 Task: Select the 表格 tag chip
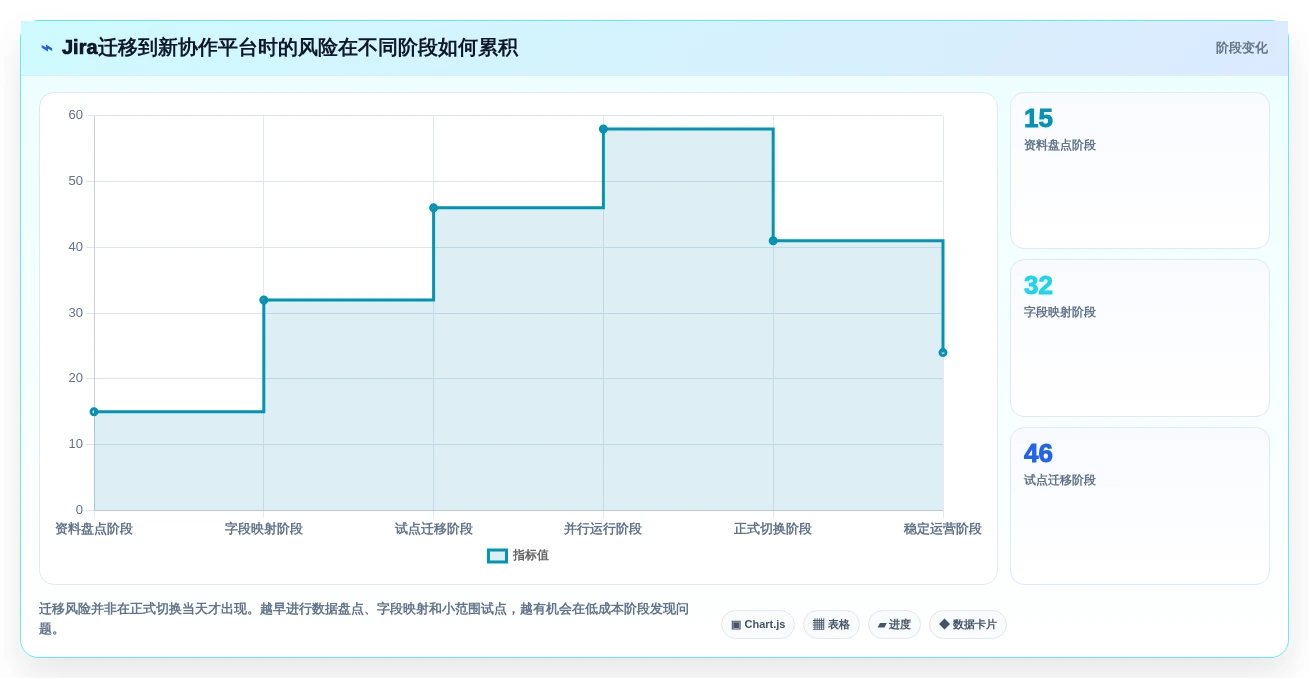(x=831, y=625)
